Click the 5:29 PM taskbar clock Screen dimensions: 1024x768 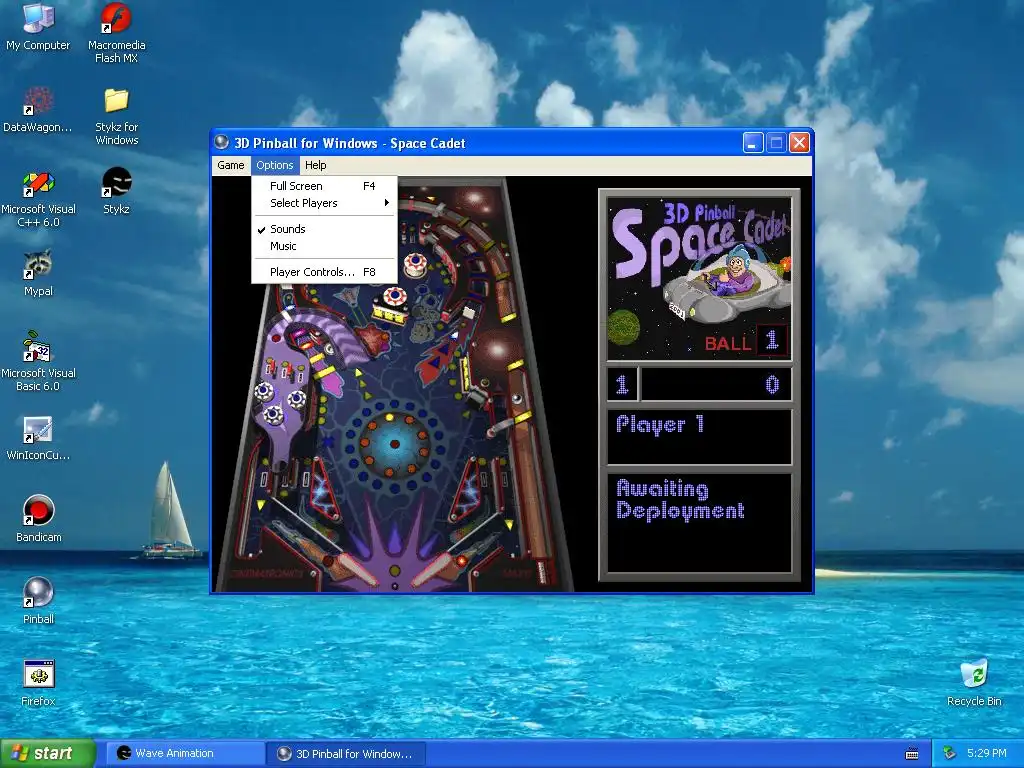[987, 753]
